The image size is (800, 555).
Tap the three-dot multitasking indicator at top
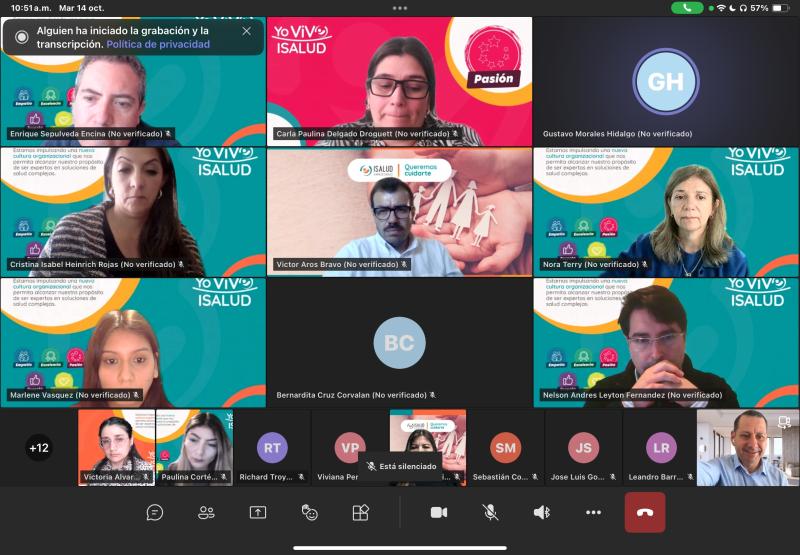pos(400,8)
